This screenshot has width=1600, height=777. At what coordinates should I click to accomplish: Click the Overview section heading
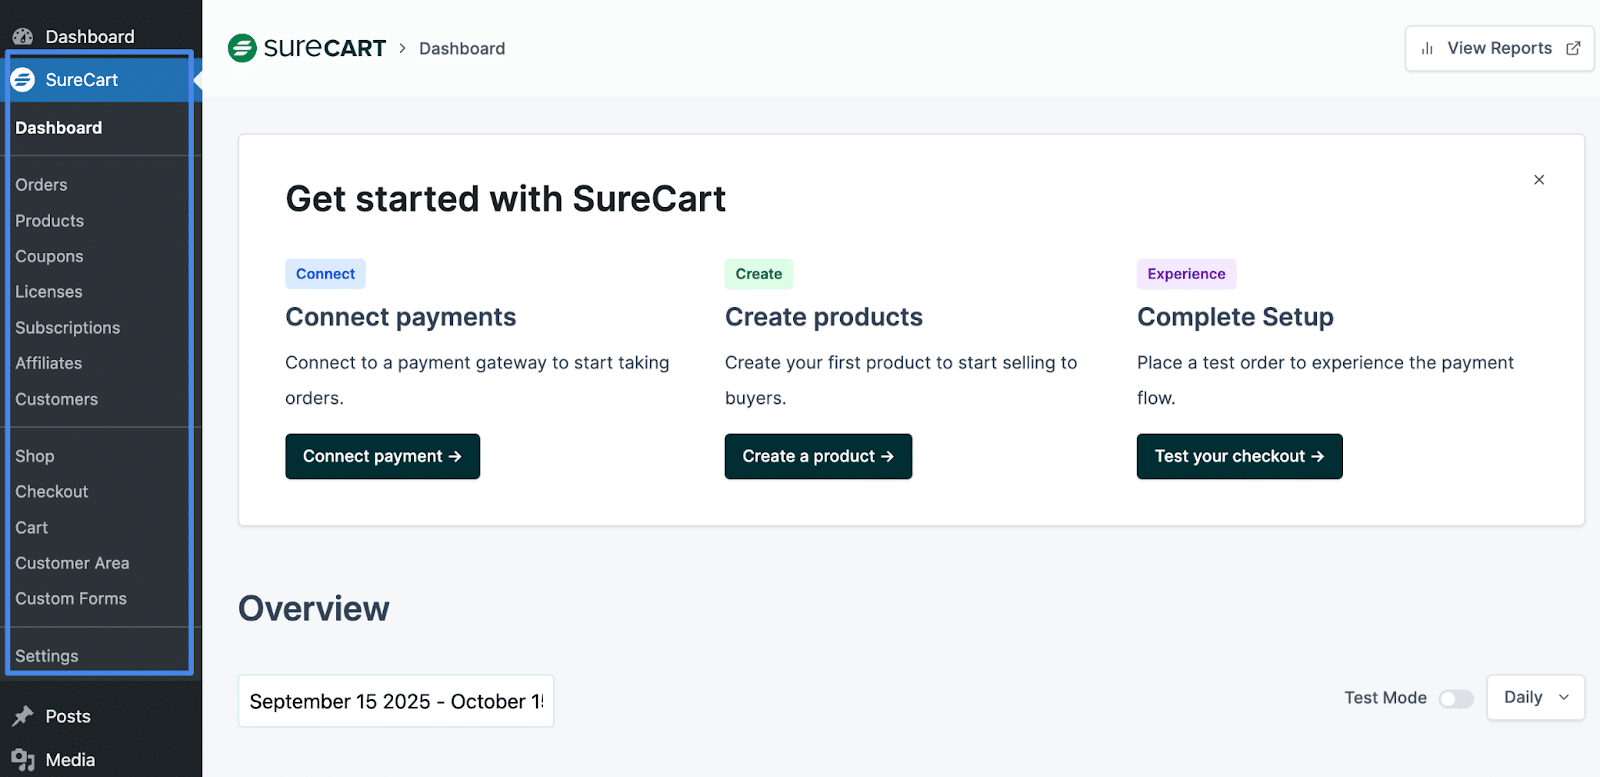314,608
